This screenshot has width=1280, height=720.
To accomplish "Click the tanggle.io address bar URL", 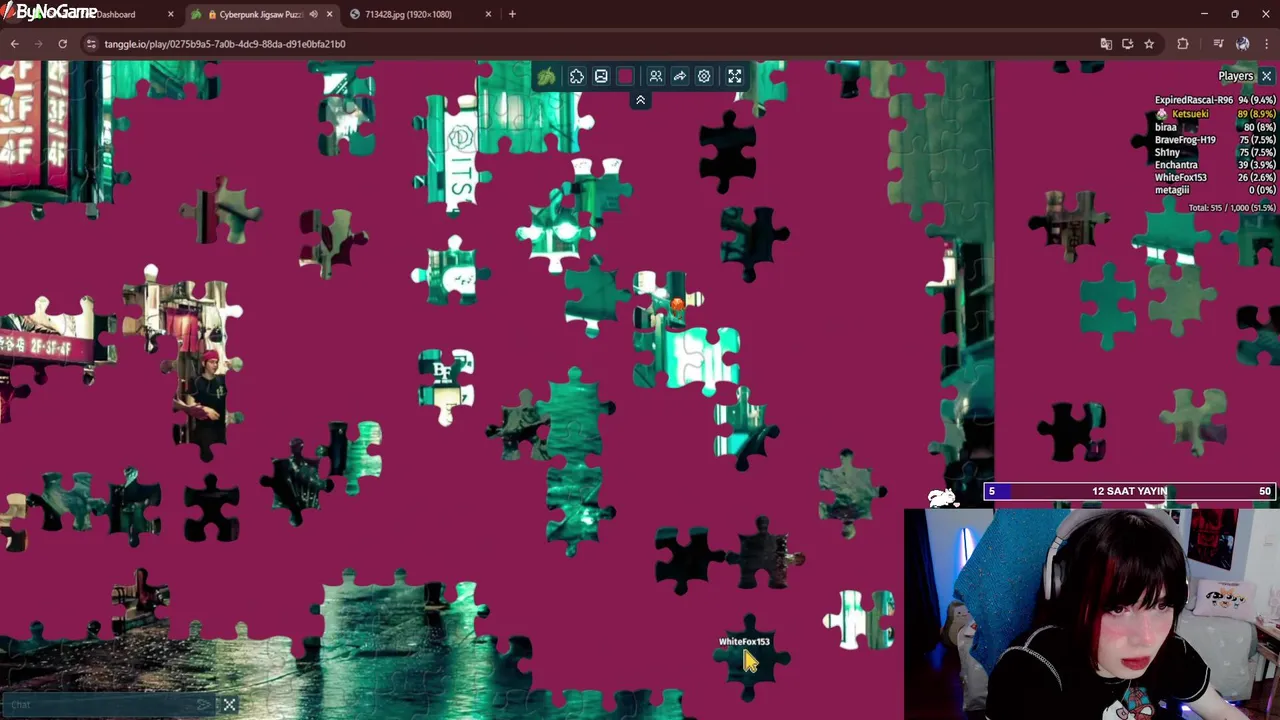I will pyautogui.click(x=225, y=44).
